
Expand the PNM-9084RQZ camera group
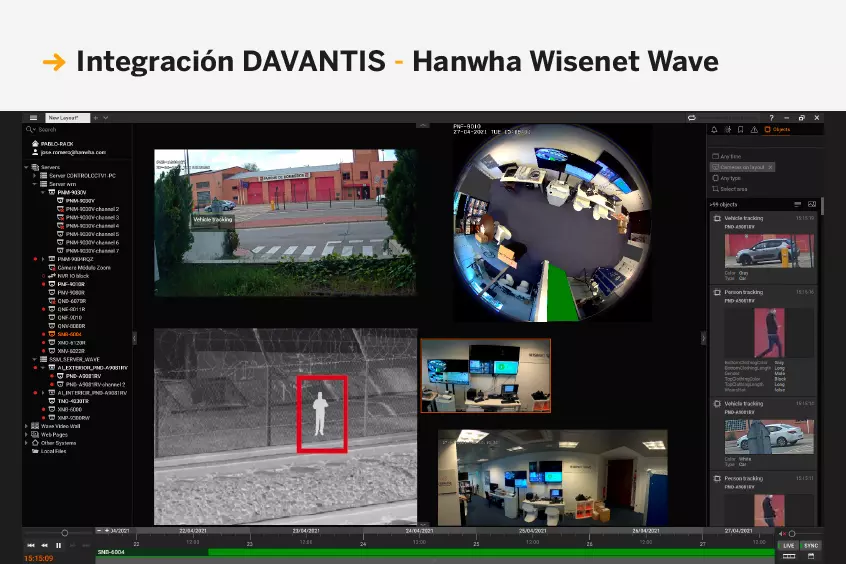(x=43, y=259)
